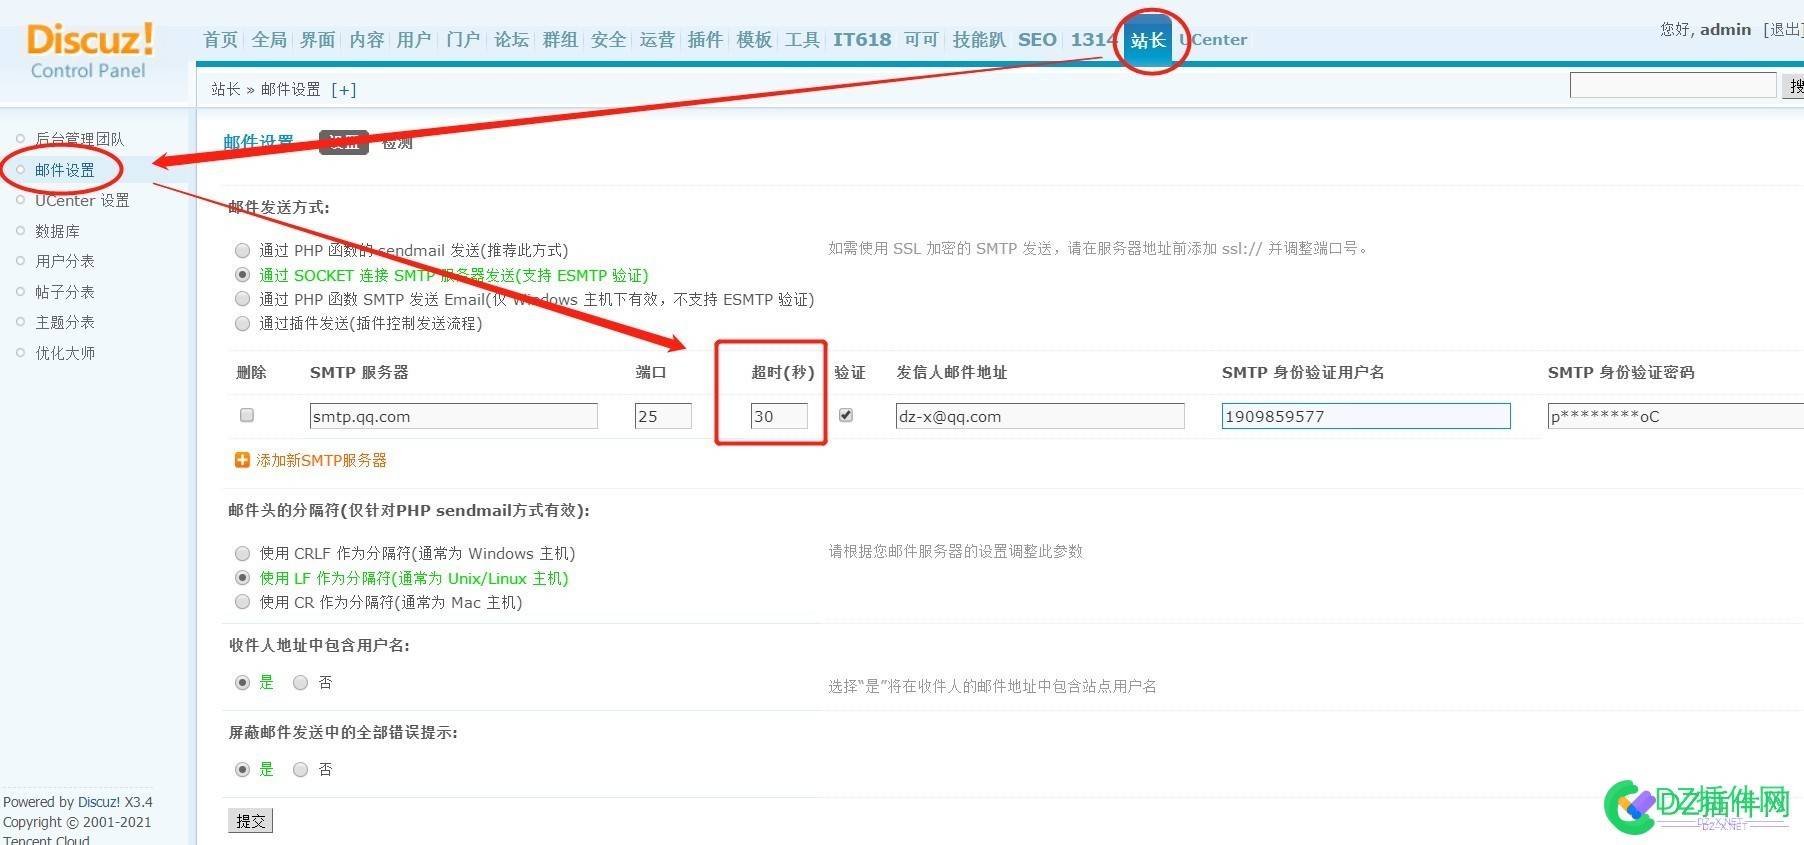Click 站长 in the breadcrumb
This screenshot has width=1804, height=845.
tap(226, 90)
